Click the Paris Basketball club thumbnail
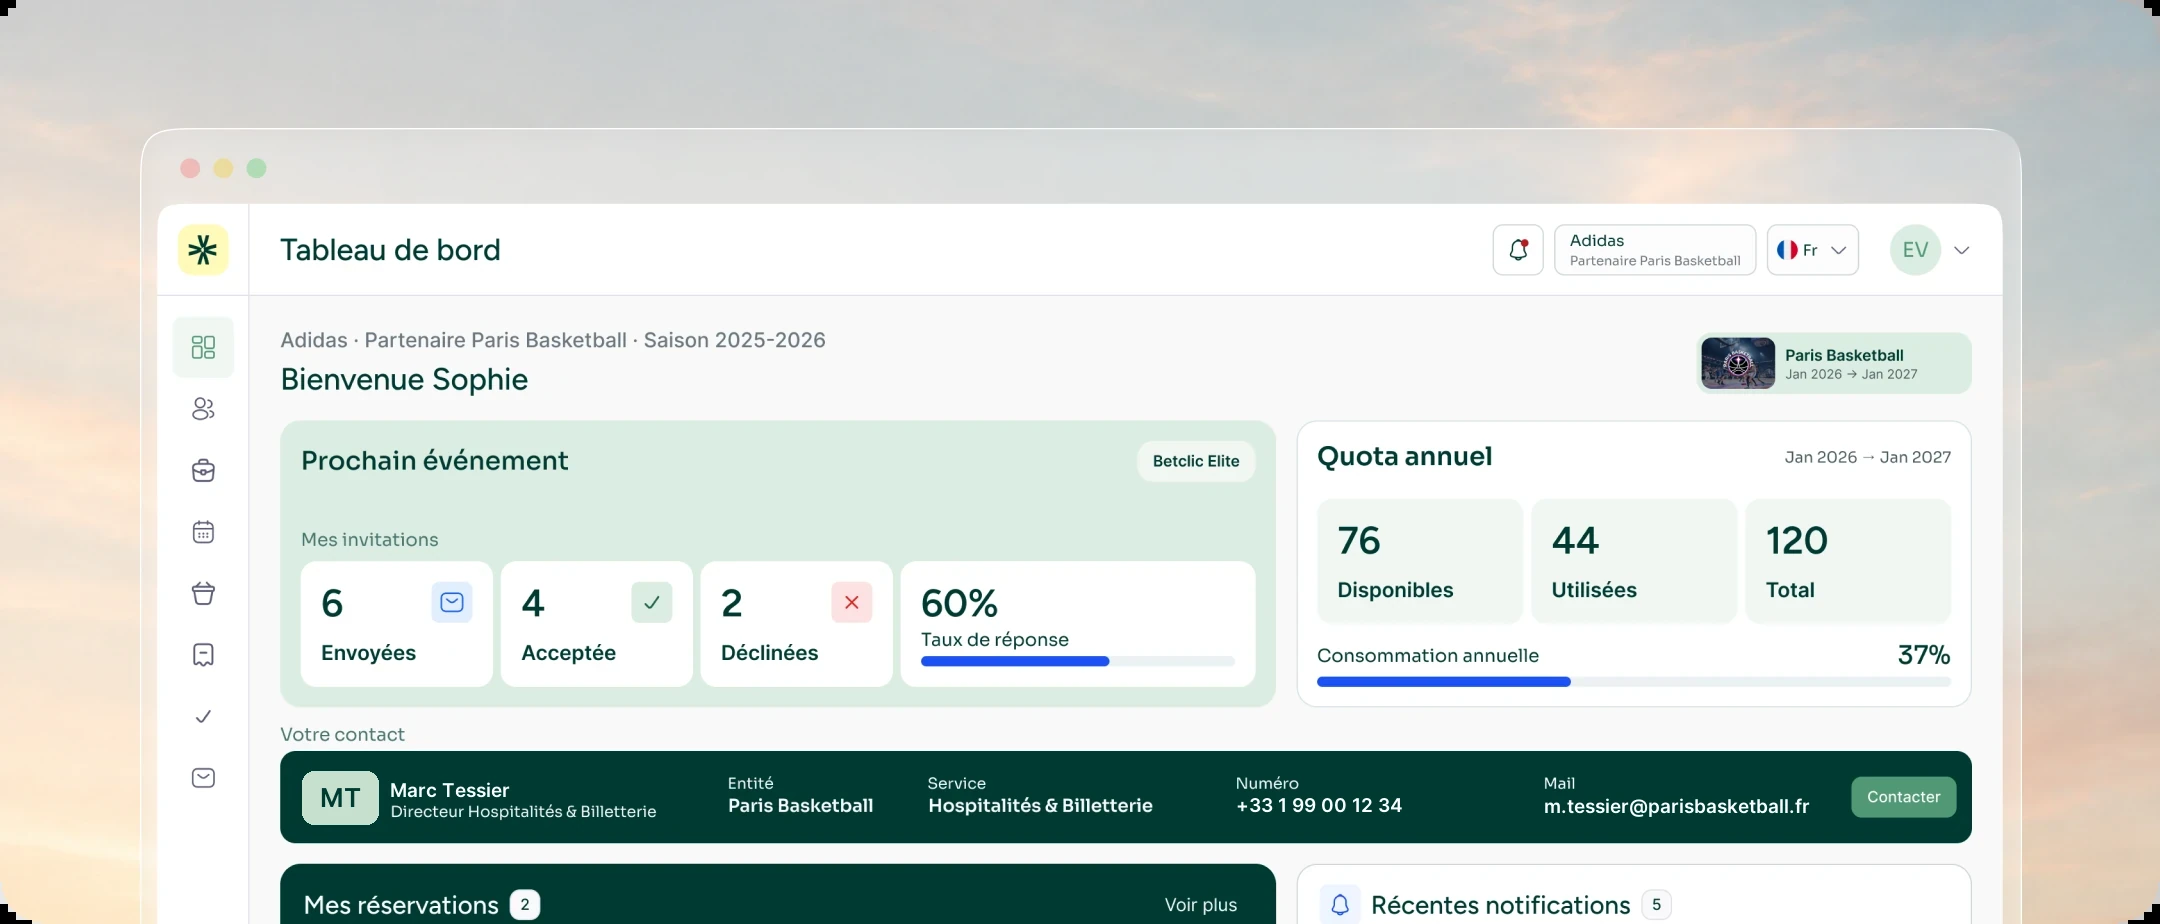The width and height of the screenshot is (2160, 924). pyautogui.click(x=1738, y=363)
